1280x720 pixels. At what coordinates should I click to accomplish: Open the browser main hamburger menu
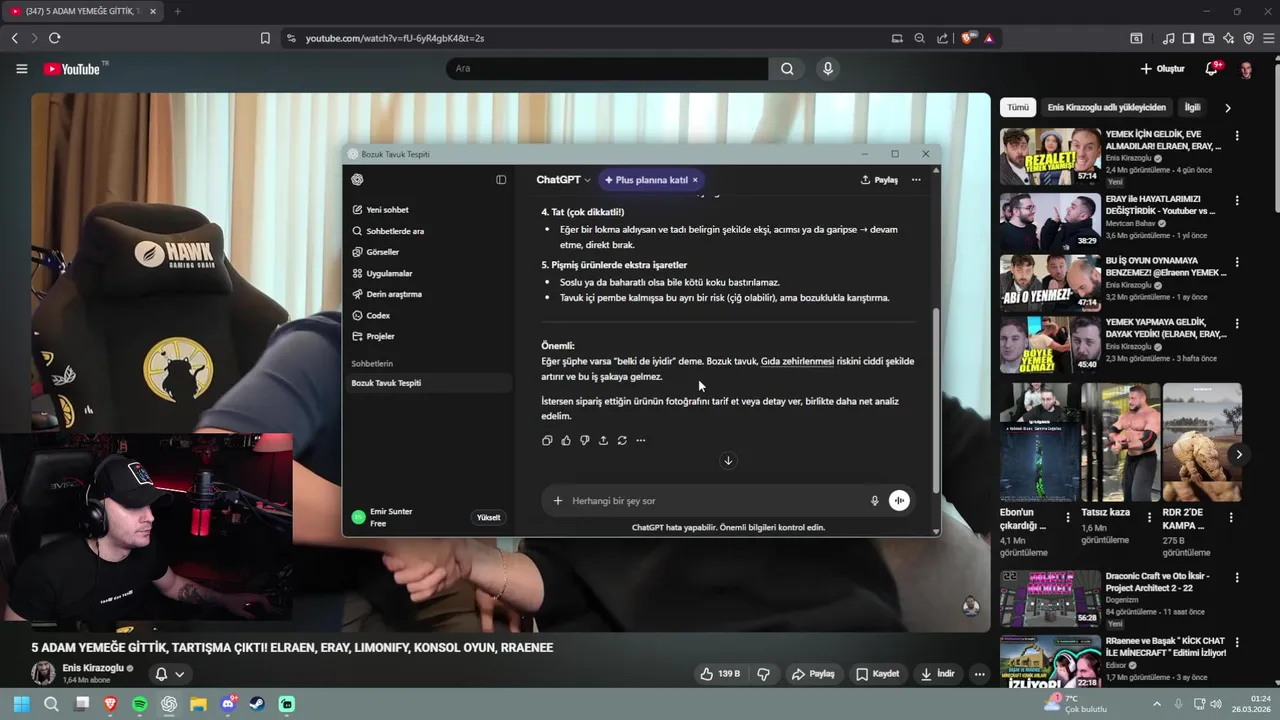(x=1268, y=38)
